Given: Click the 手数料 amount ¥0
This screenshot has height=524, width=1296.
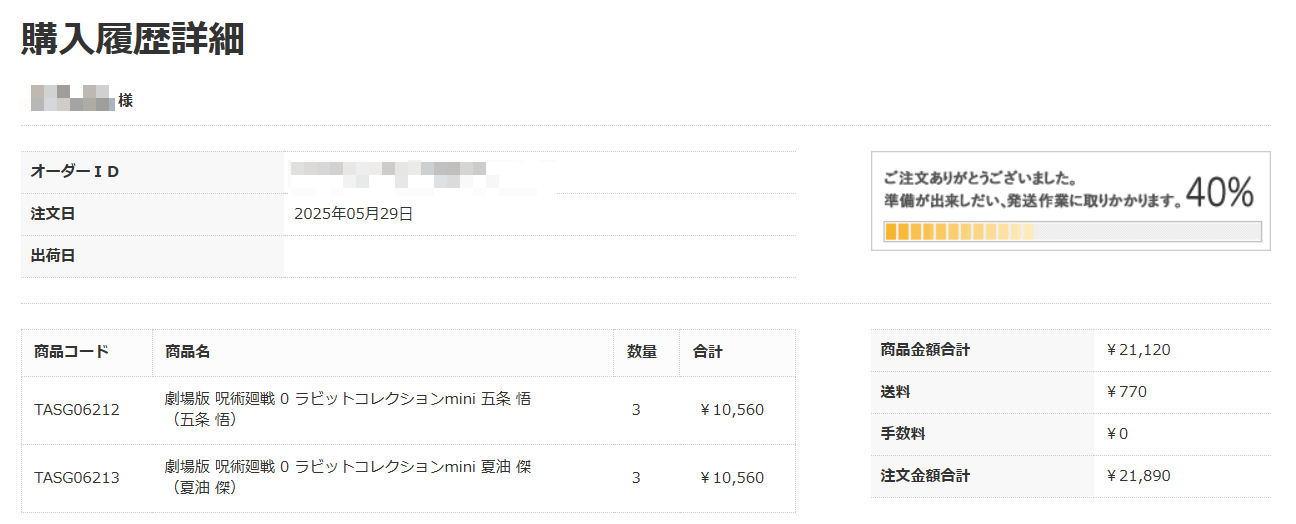Looking at the screenshot, I should click(1117, 434).
